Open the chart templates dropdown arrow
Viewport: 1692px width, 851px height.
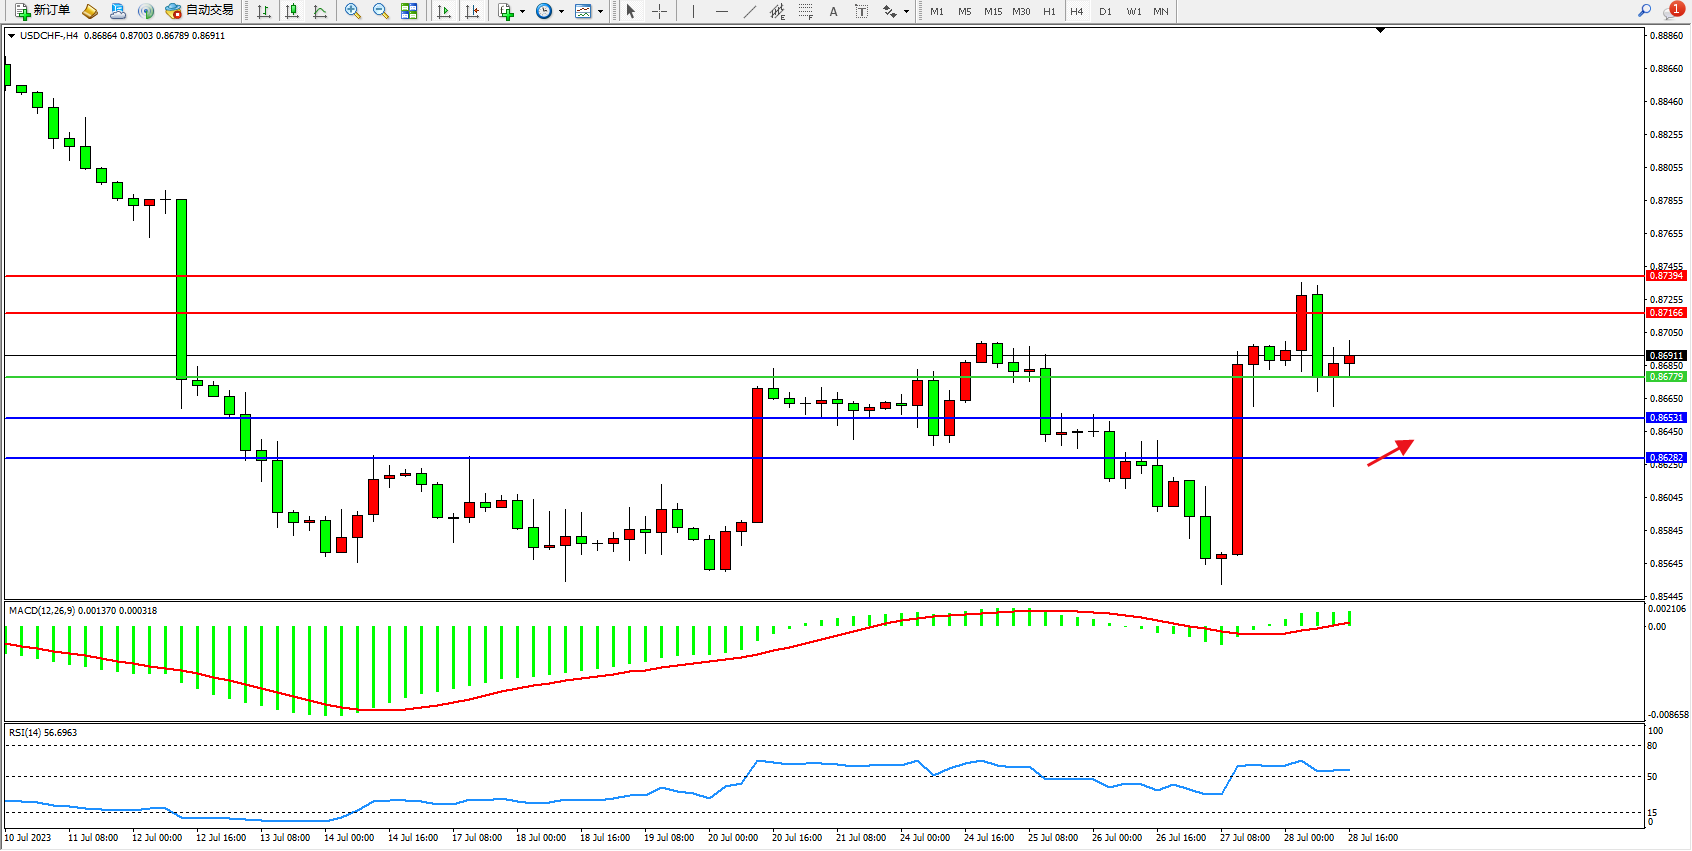[600, 12]
